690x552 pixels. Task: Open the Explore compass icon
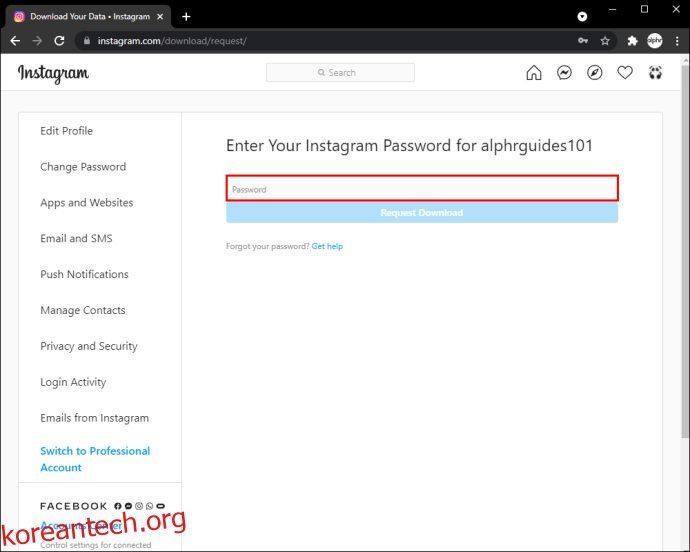pyautogui.click(x=595, y=73)
